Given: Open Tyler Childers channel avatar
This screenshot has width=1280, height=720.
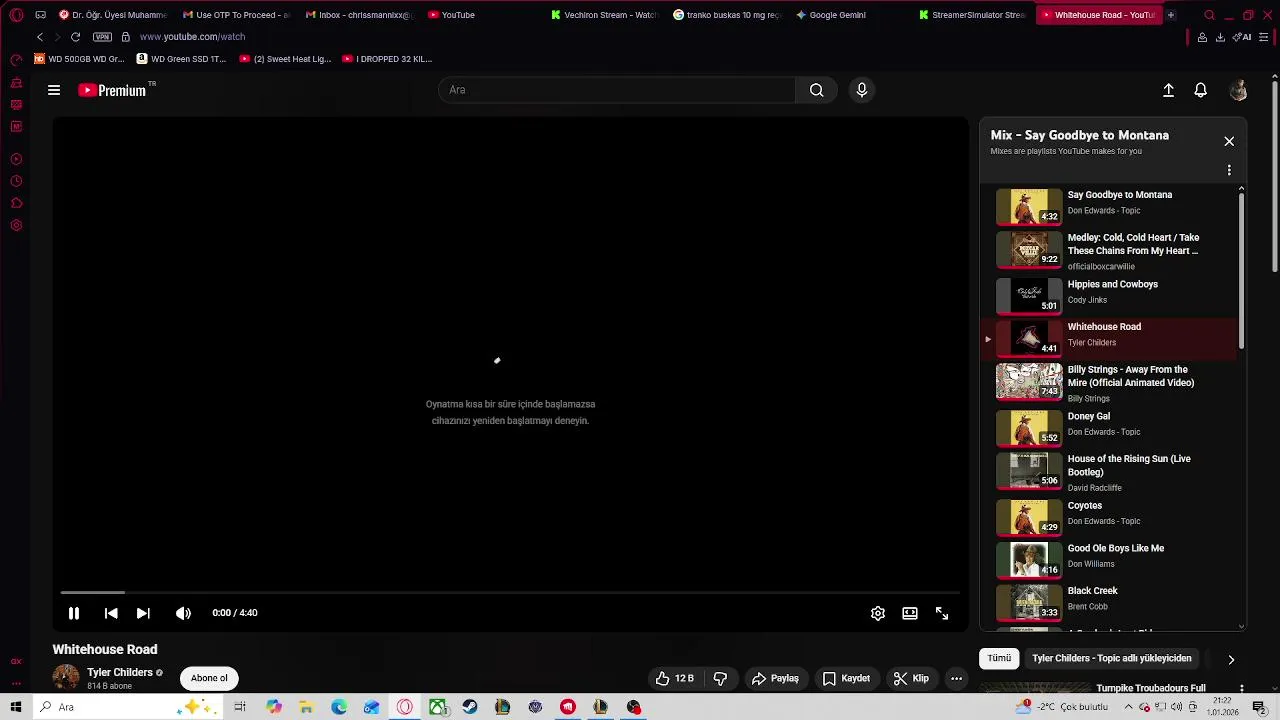Looking at the screenshot, I should [x=66, y=677].
